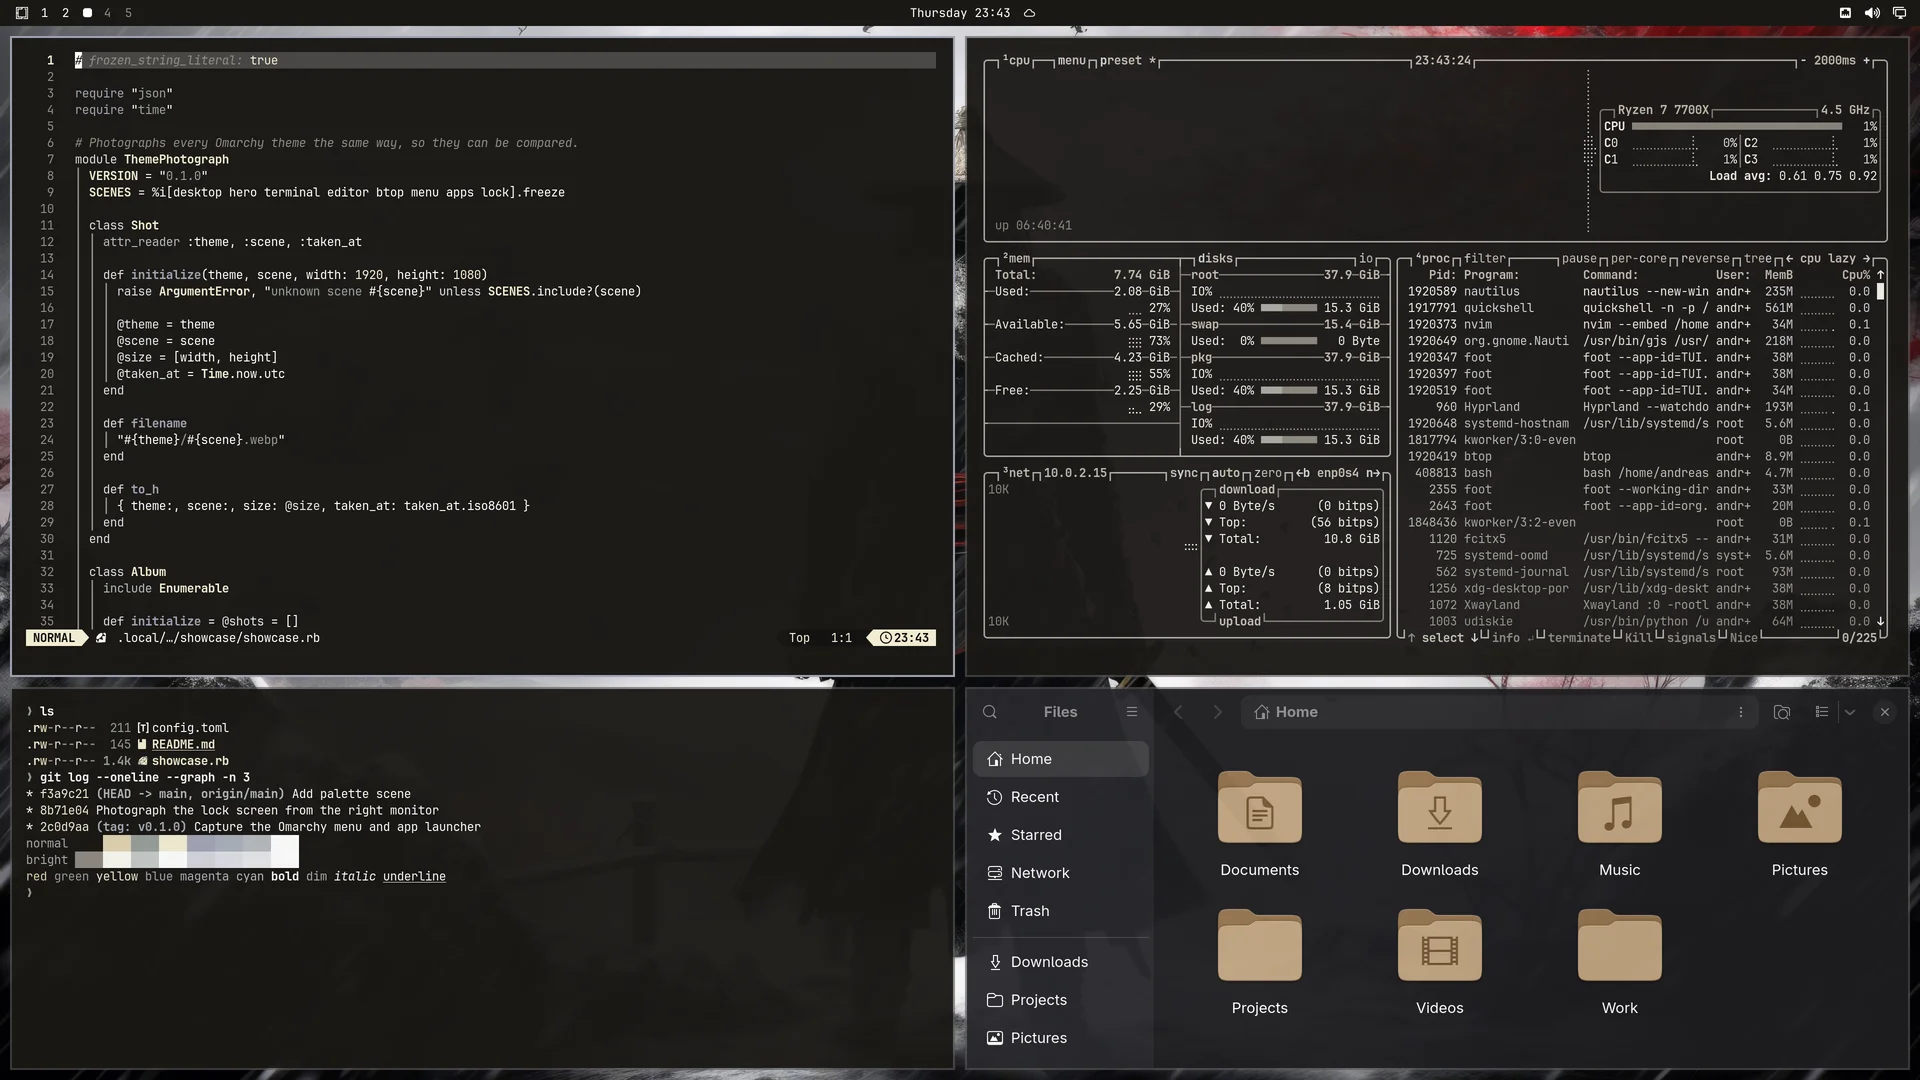The height and width of the screenshot is (1080, 1920).
Task: Toggle auto scaling in btop net box
Action: tap(1226, 474)
